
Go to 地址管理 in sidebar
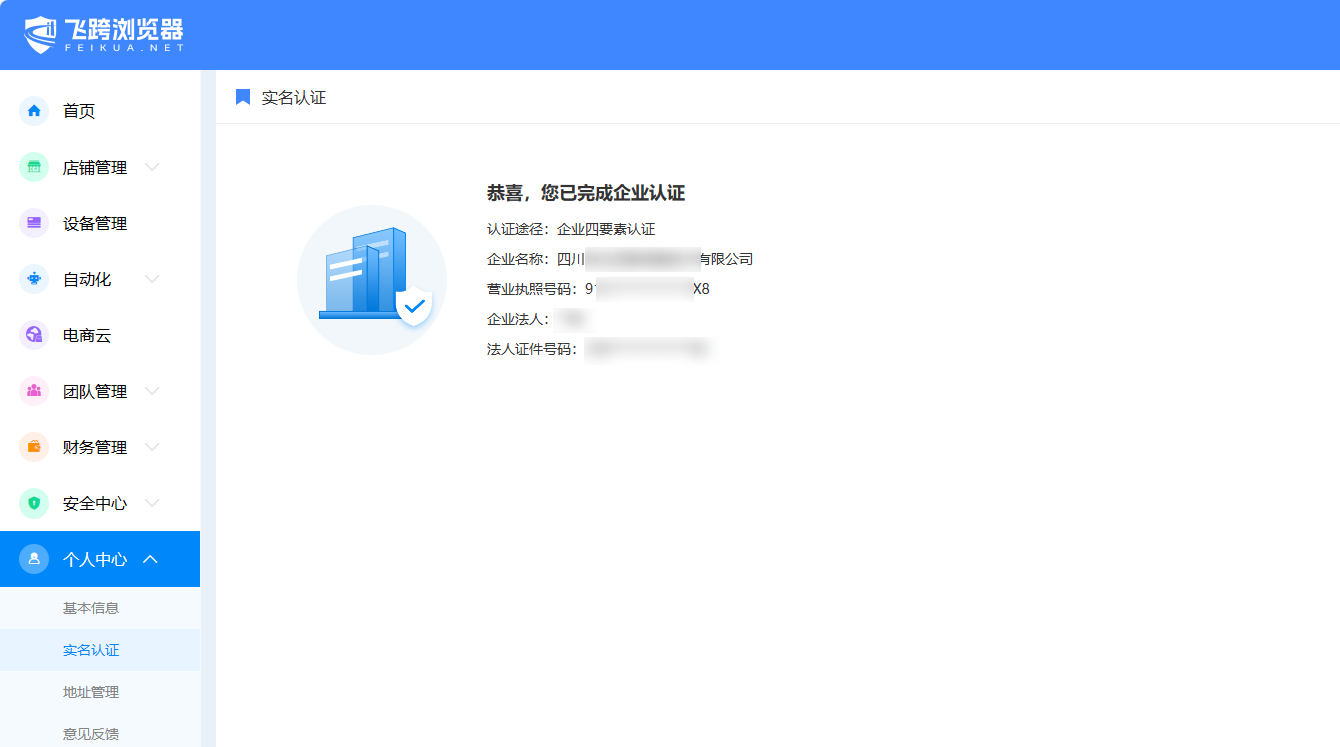pyautogui.click(x=91, y=692)
